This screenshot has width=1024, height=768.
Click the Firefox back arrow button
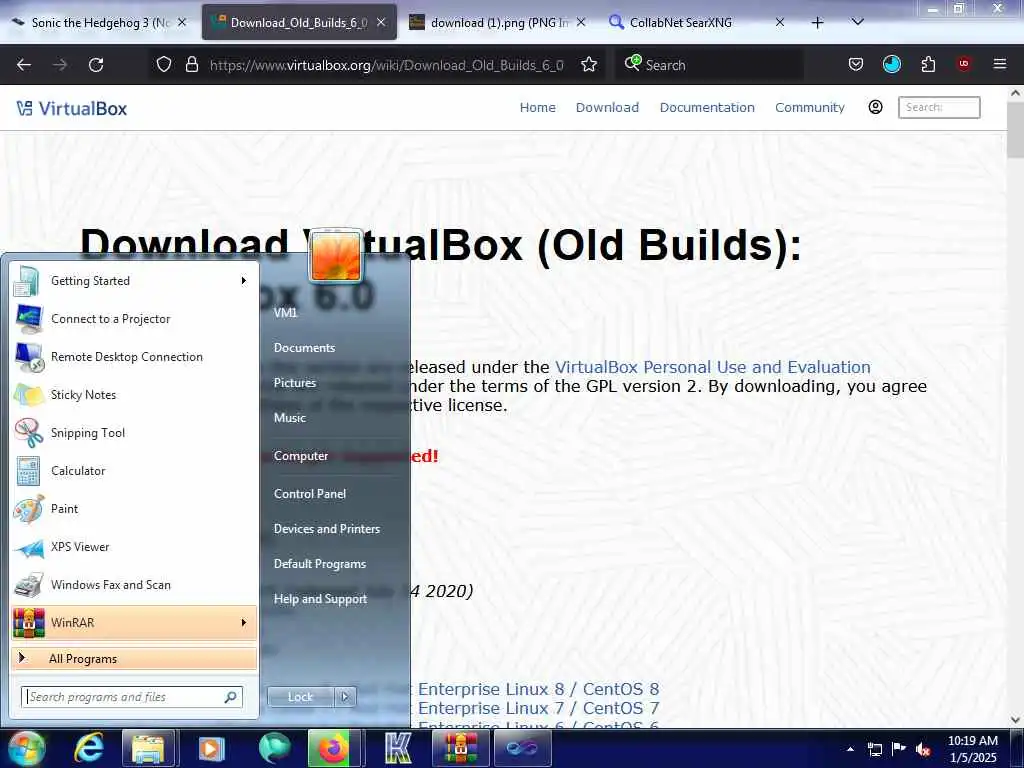24,65
